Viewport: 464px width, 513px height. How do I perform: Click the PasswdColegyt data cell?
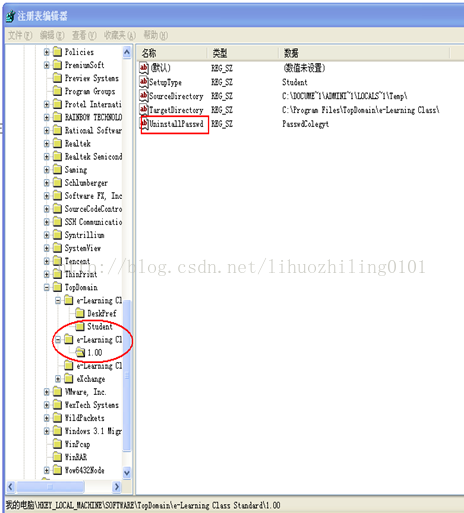tap(305, 124)
